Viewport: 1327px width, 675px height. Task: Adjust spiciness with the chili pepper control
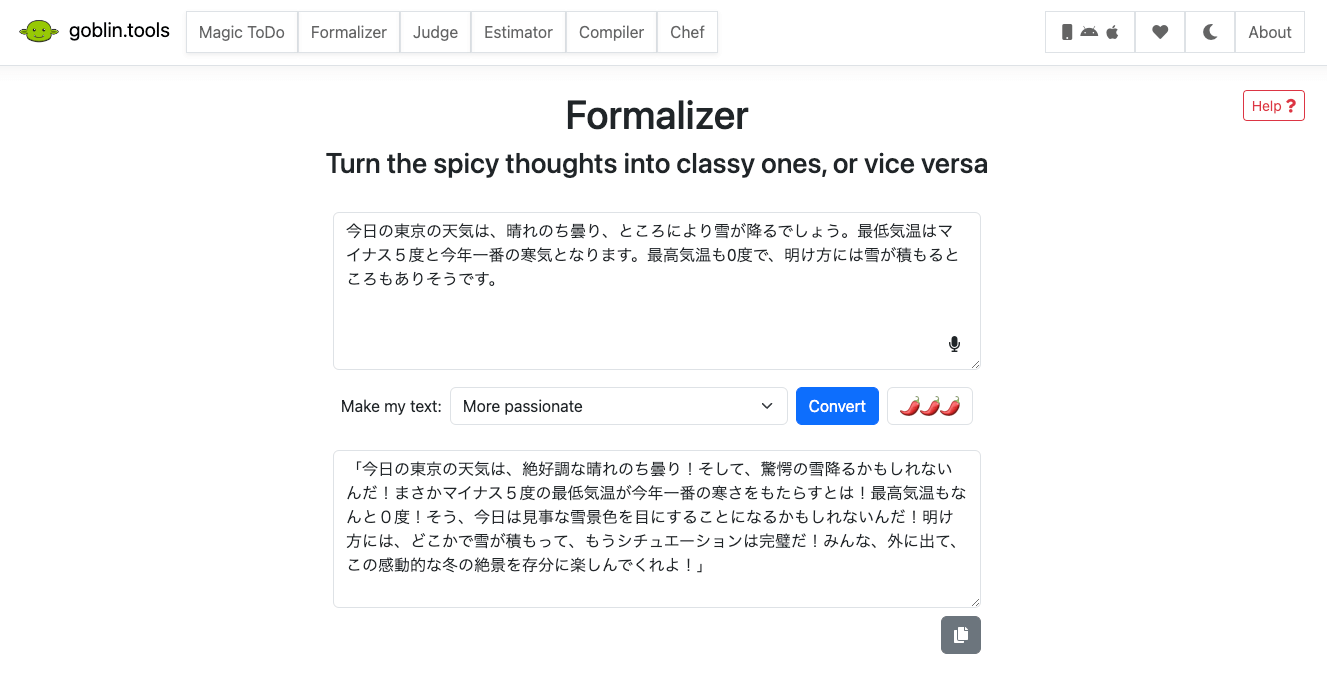point(929,406)
